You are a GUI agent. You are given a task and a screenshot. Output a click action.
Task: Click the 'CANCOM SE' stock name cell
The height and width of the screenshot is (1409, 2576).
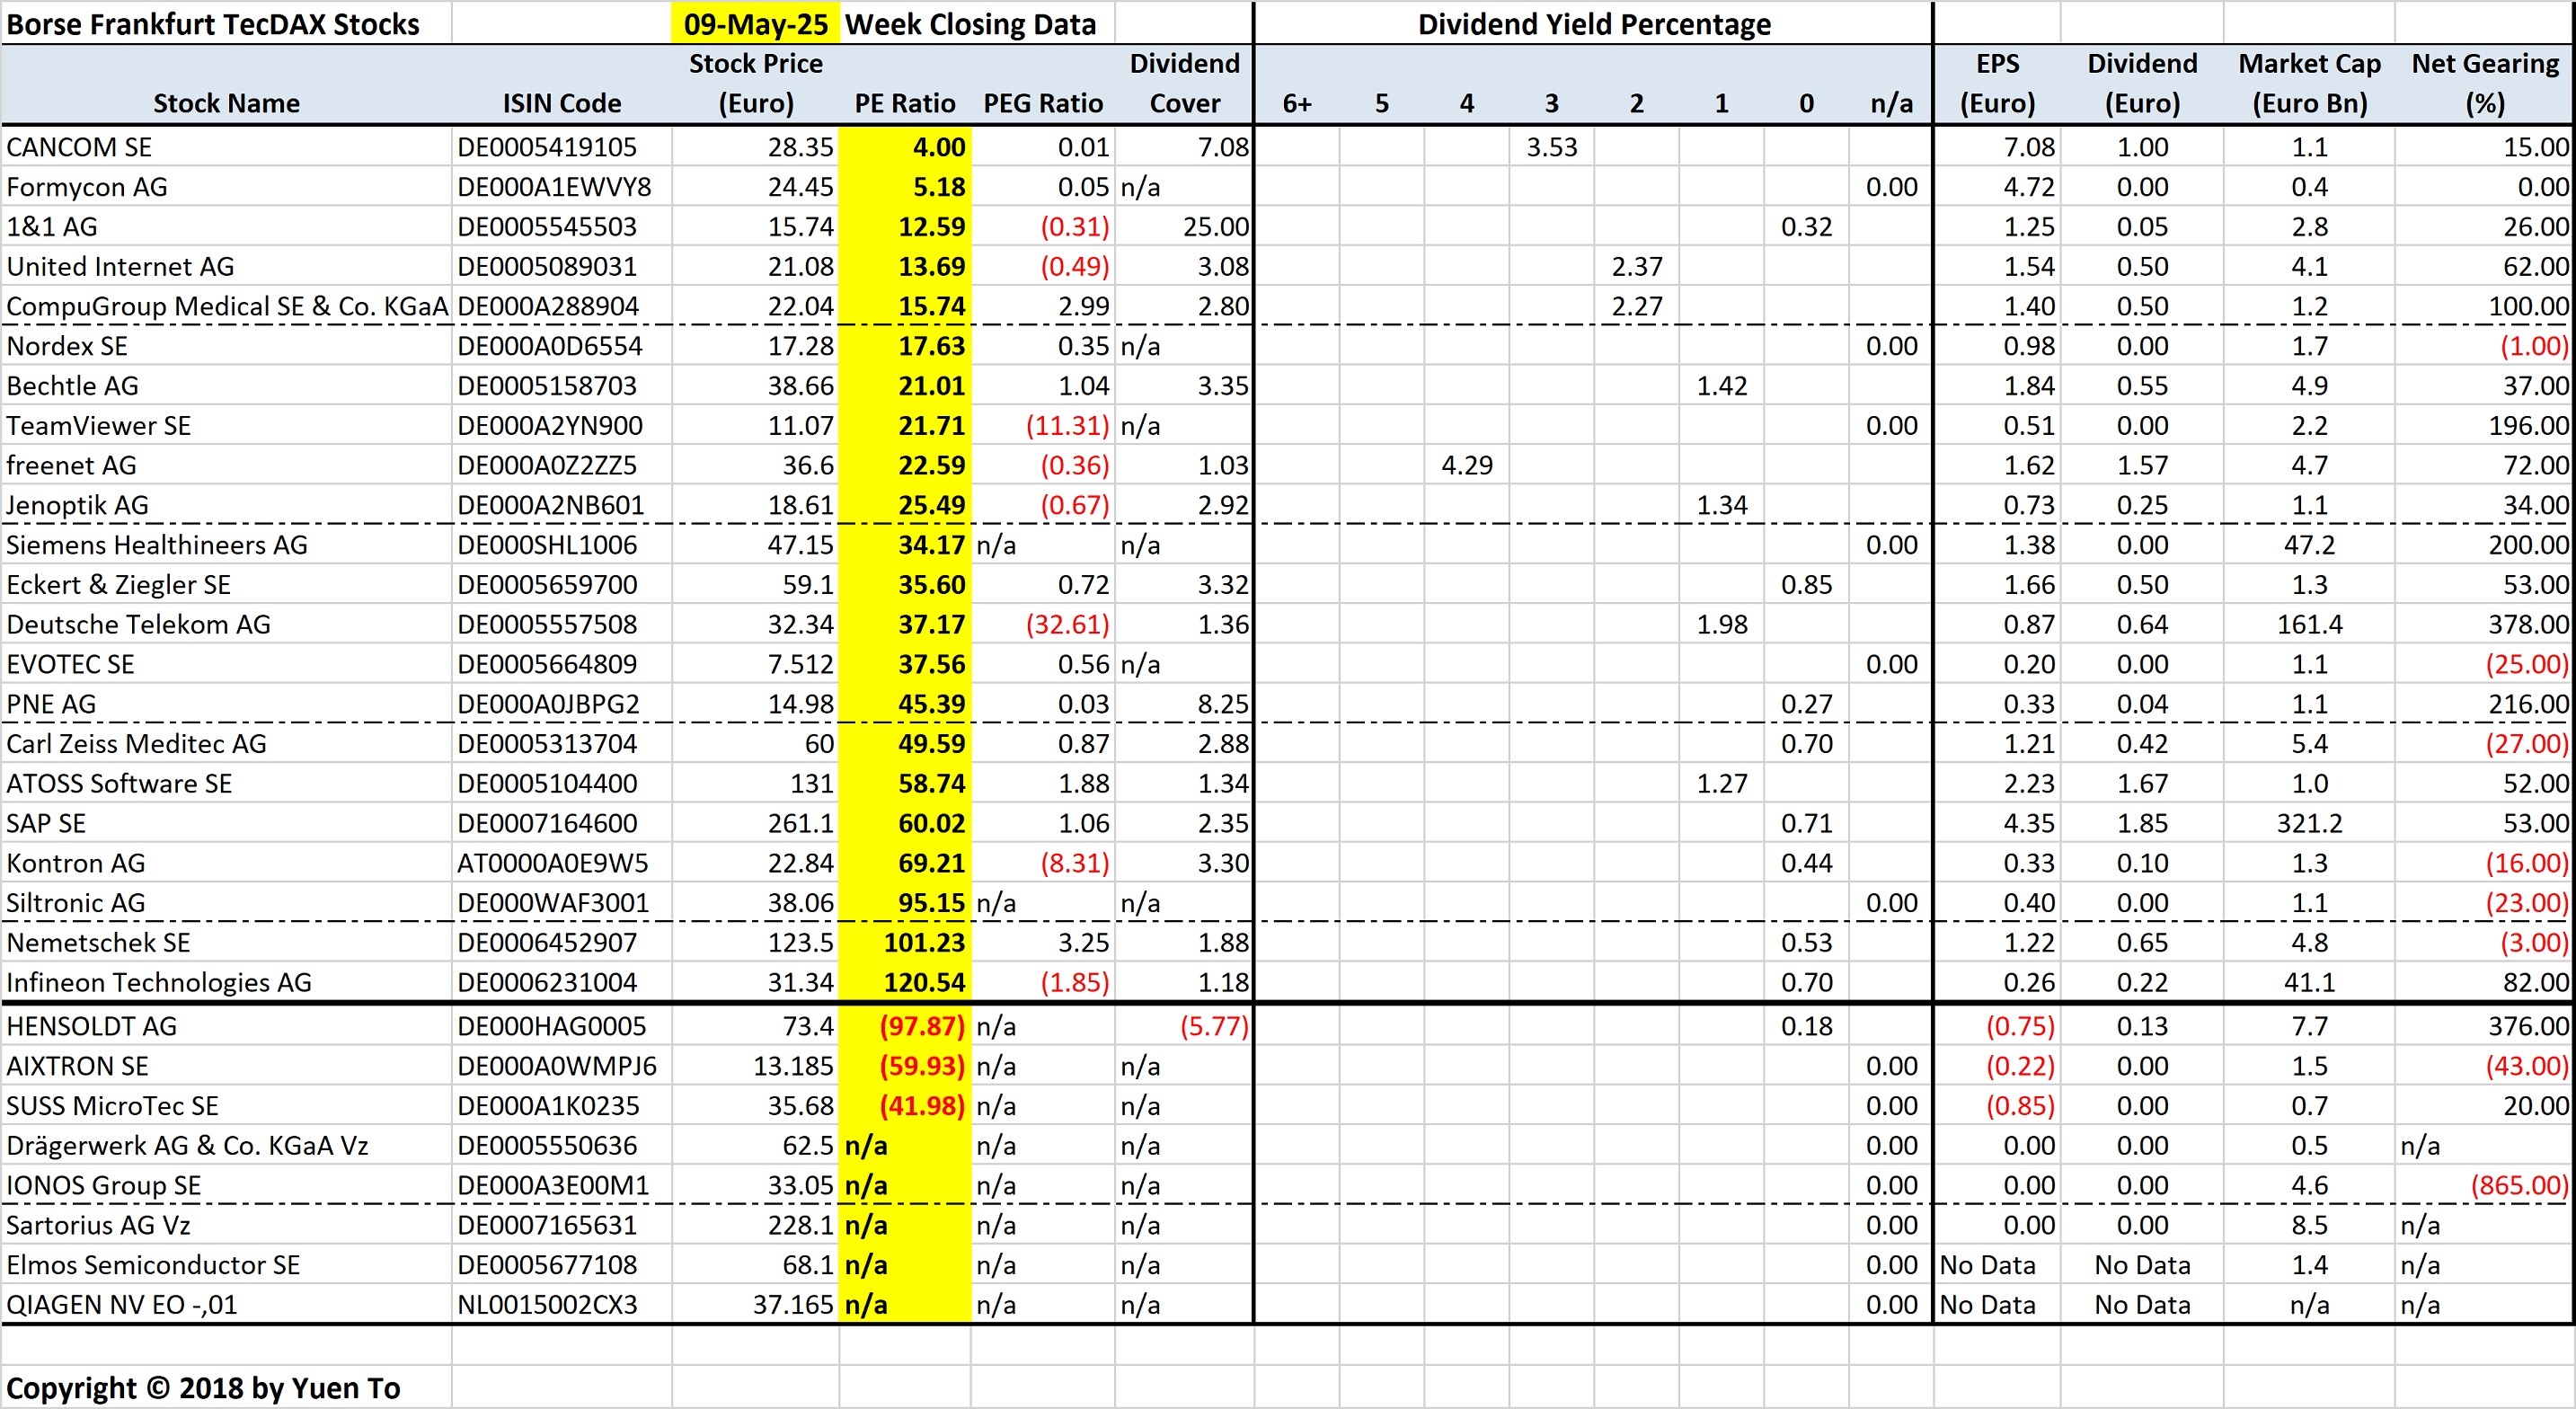point(226,147)
